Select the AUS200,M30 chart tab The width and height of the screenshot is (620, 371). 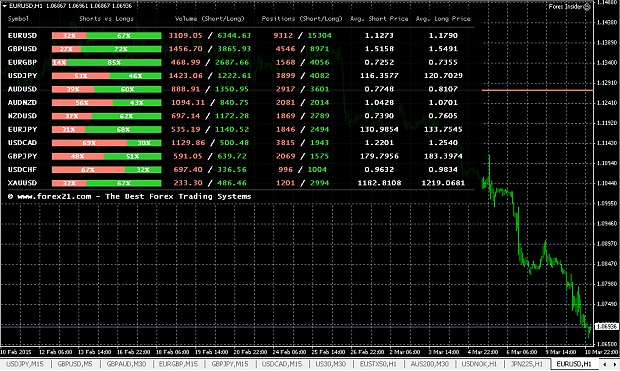point(430,364)
